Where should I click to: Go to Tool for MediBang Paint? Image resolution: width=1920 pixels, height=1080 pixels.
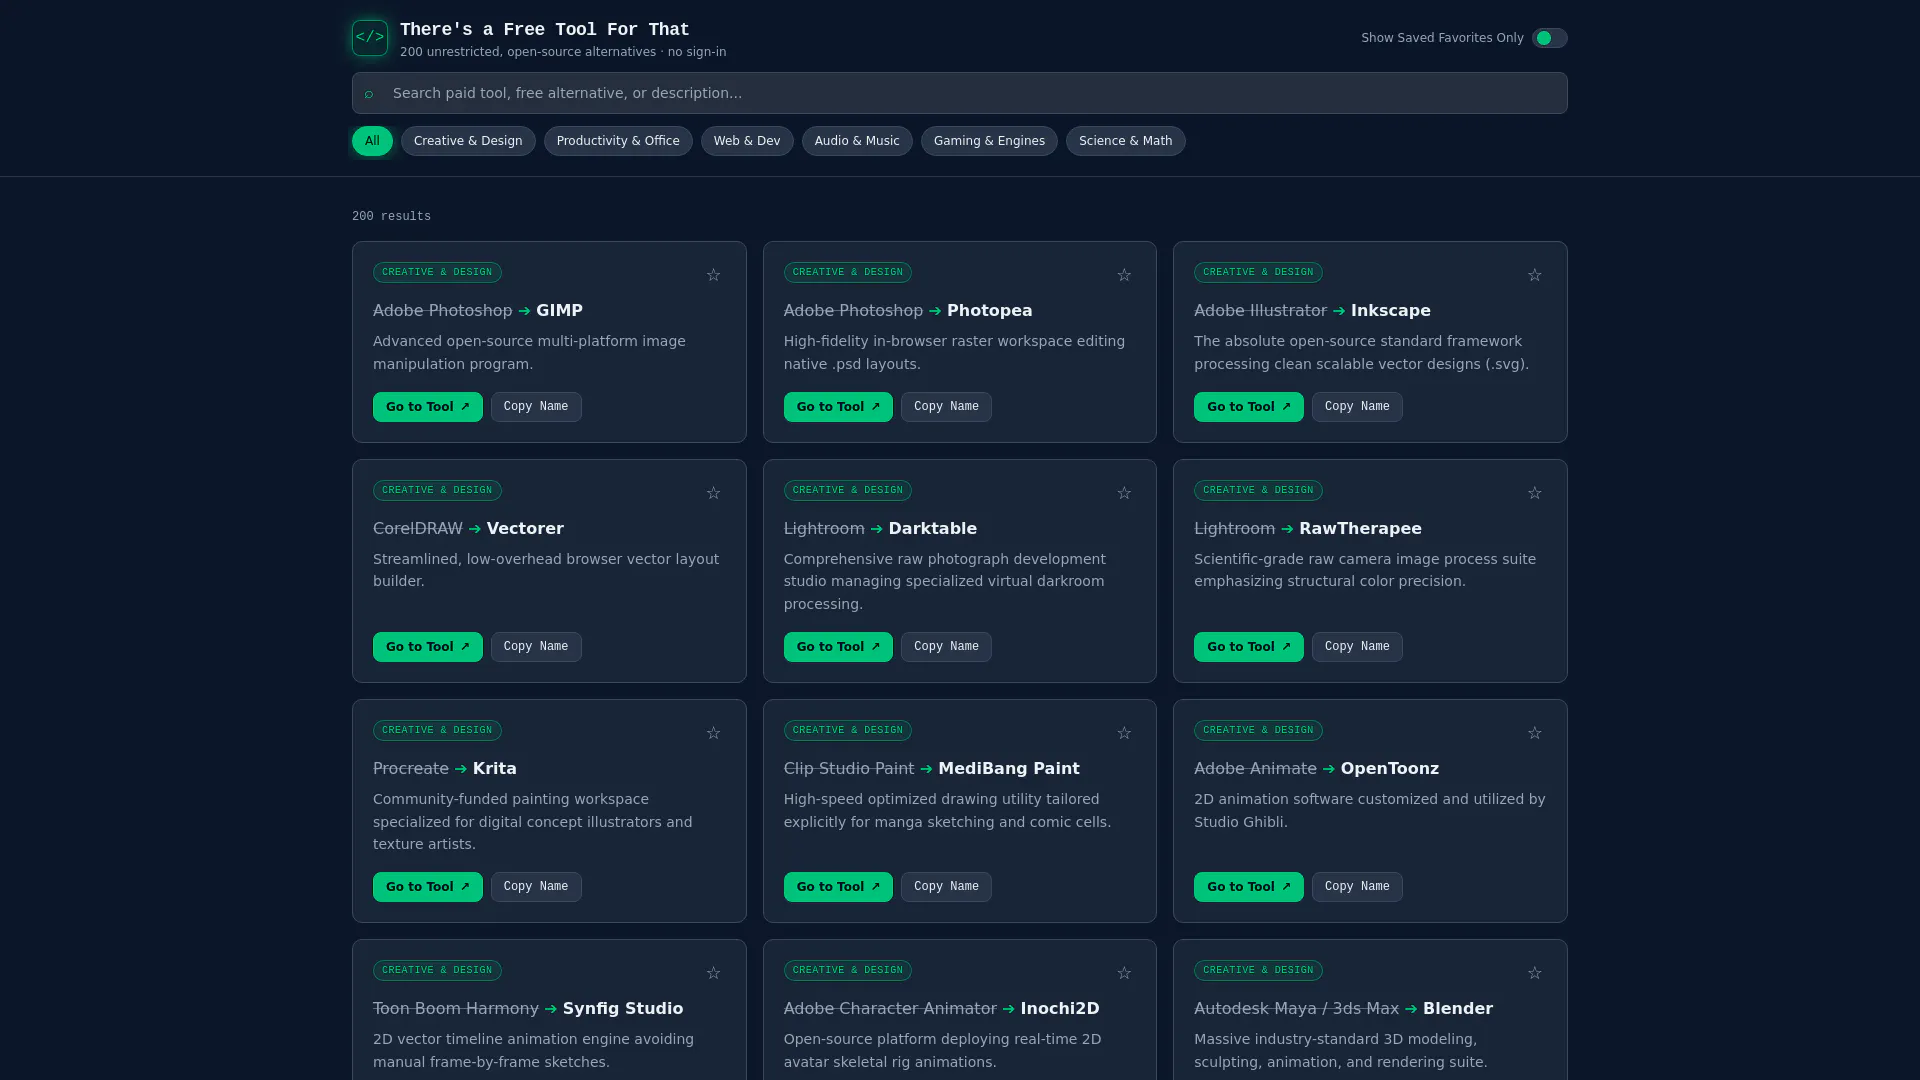click(x=838, y=887)
